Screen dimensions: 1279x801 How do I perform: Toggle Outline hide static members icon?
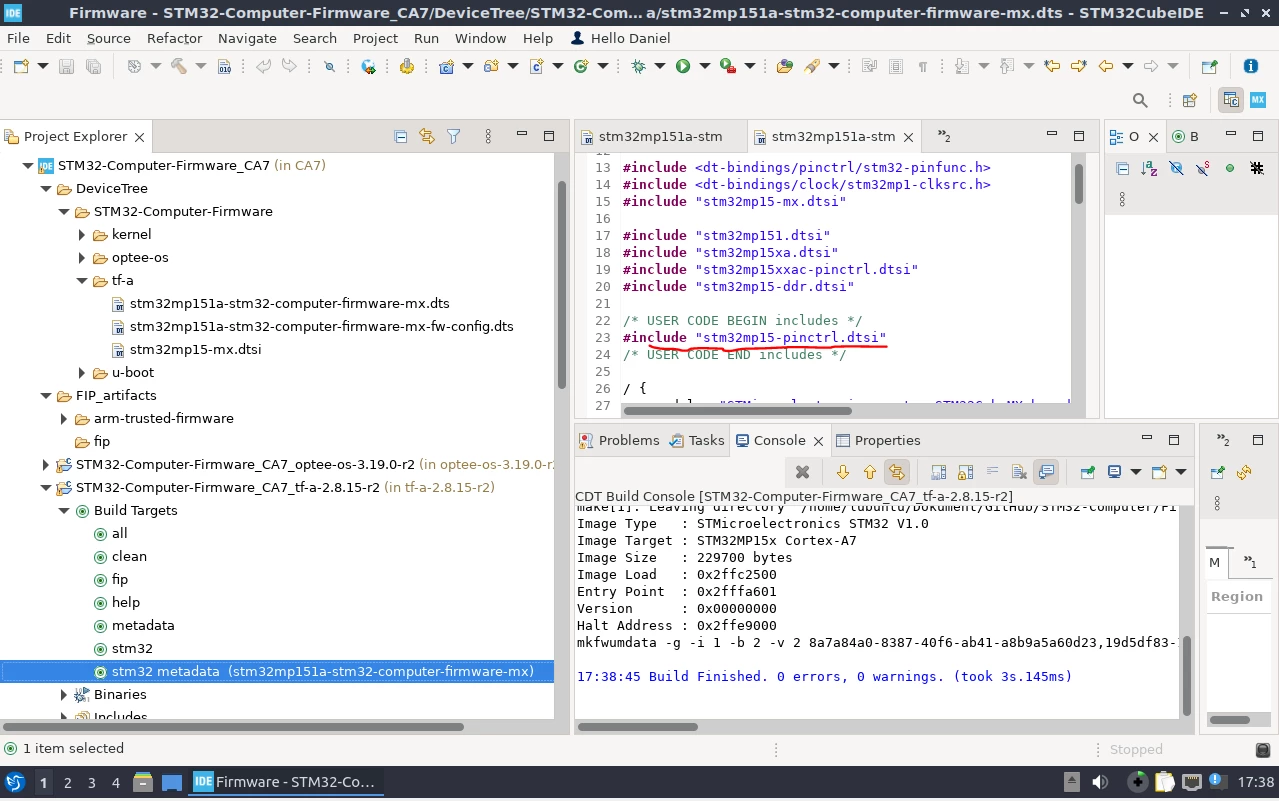[1203, 168]
